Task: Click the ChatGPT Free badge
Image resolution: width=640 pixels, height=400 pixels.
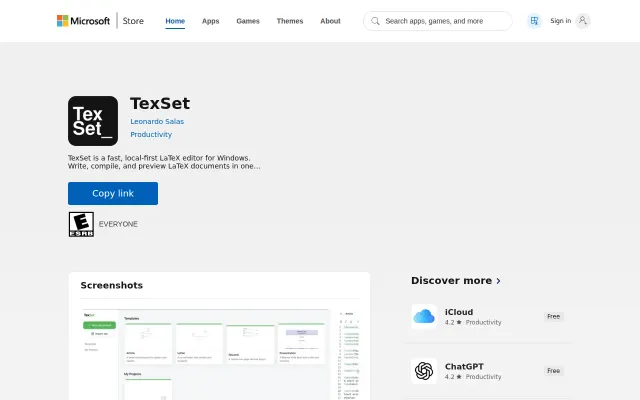Action: (x=553, y=371)
